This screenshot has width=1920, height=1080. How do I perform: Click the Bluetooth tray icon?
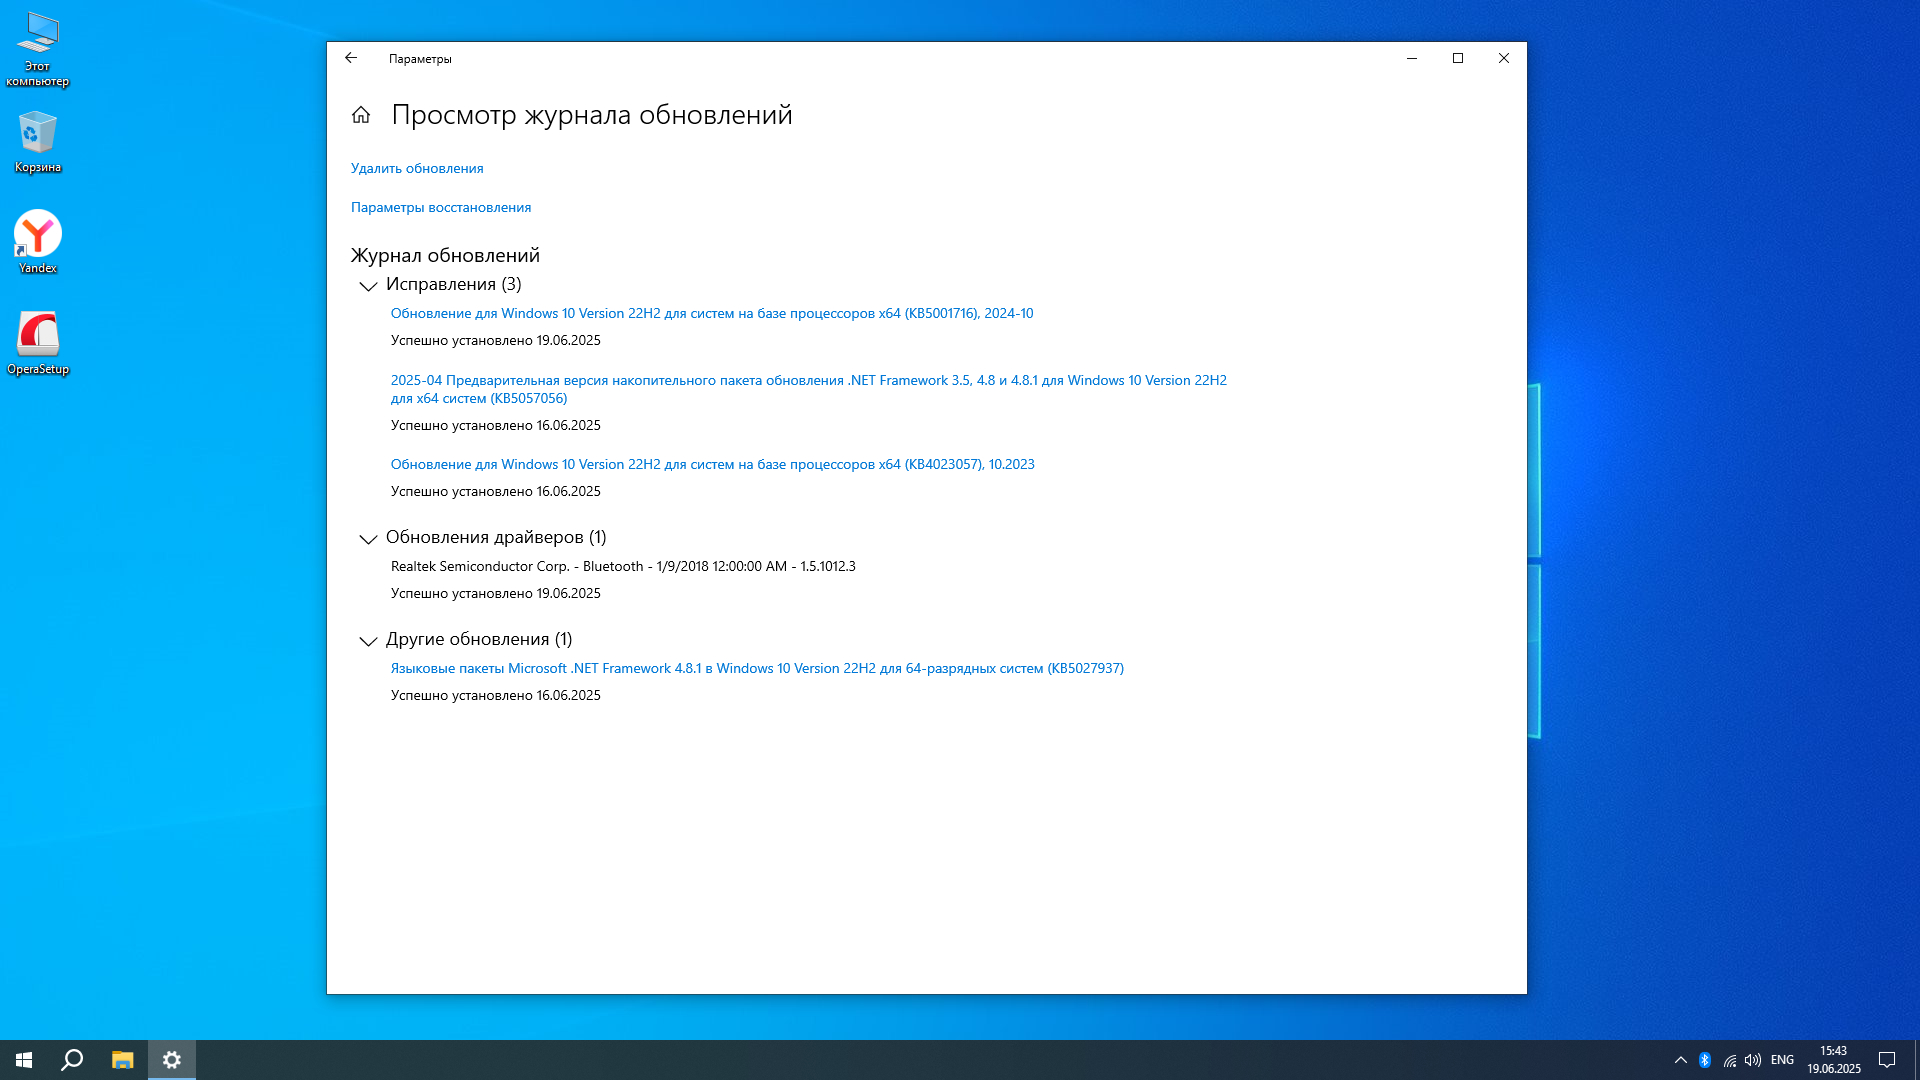[1705, 1060]
